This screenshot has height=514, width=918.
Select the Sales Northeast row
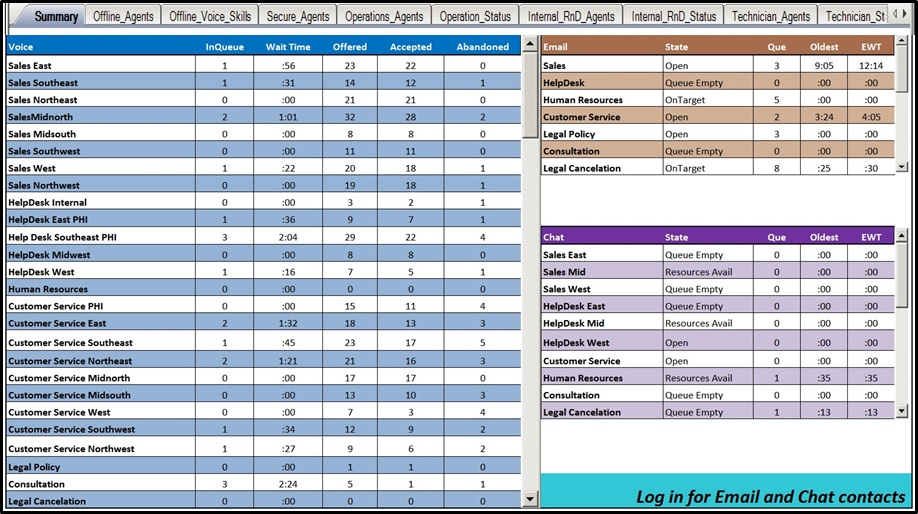(263, 100)
